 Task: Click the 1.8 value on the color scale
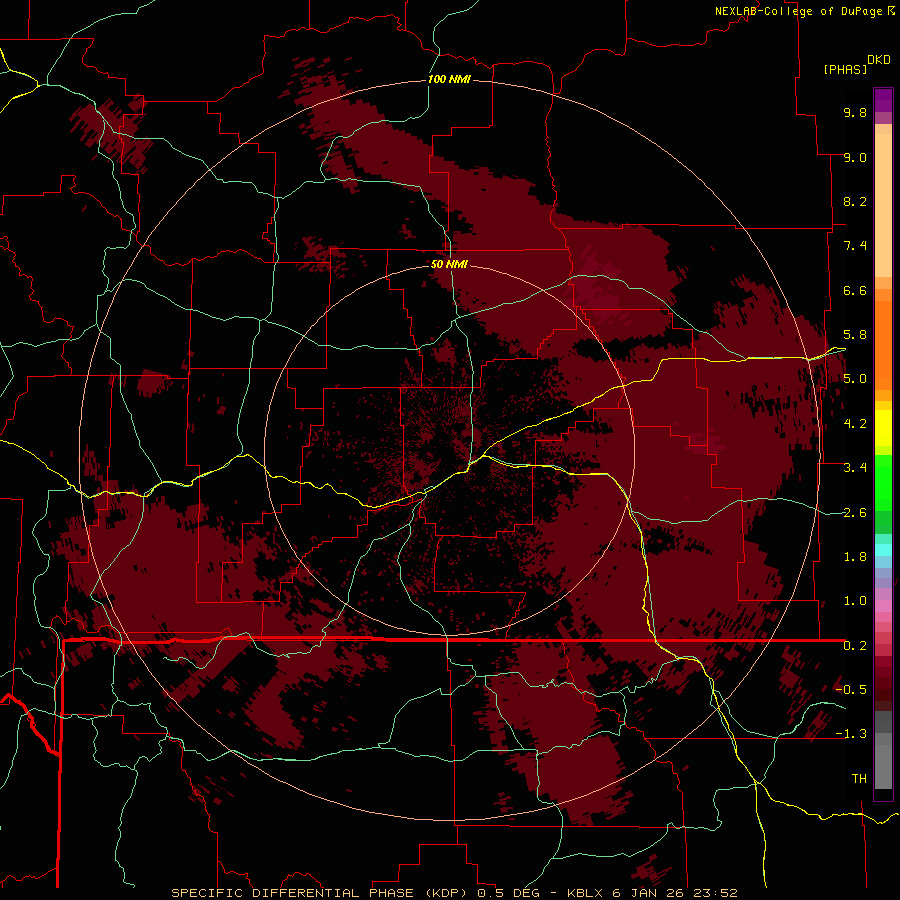(855, 557)
